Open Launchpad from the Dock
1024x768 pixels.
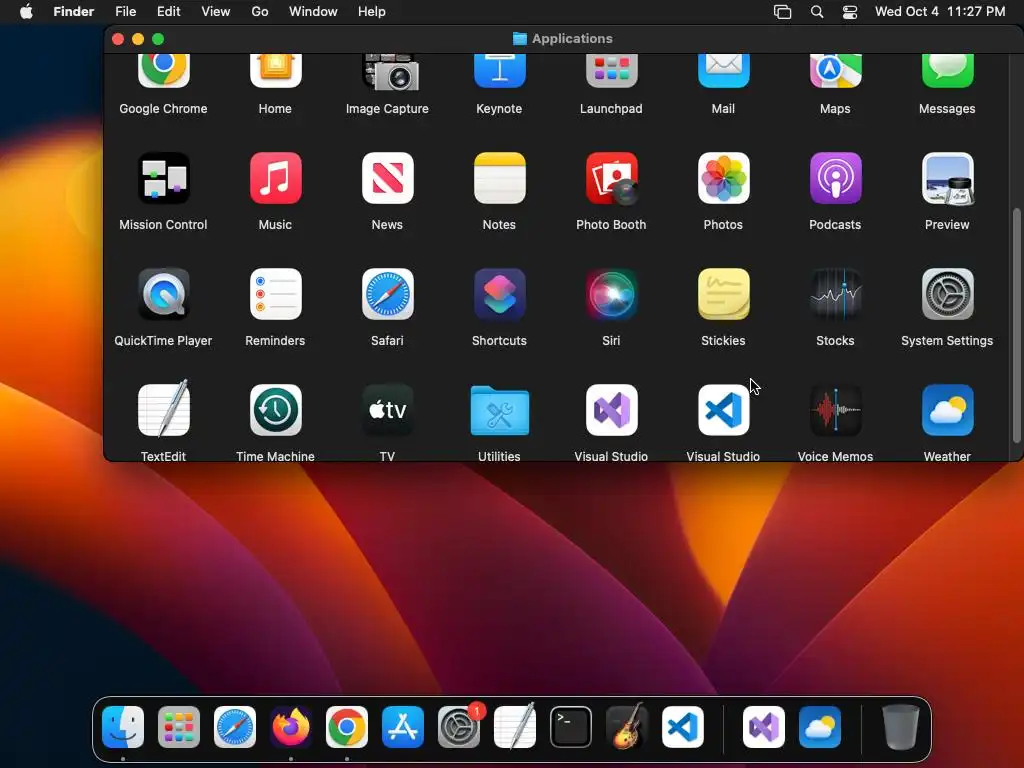[179, 727]
